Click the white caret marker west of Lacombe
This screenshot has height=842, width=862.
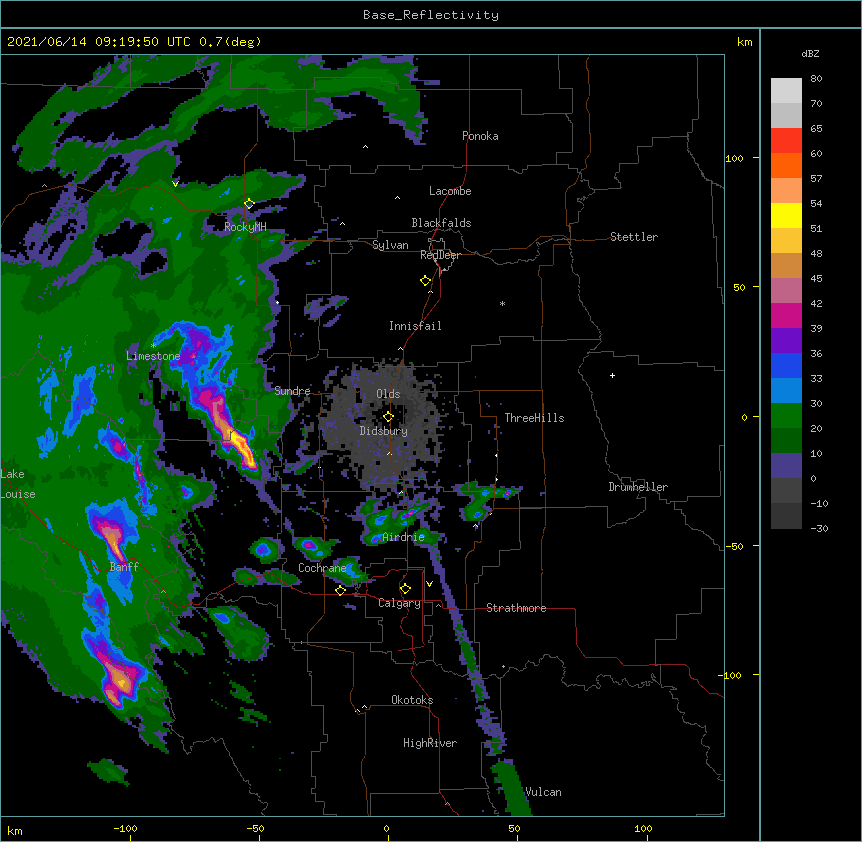click(x=397, y=197)
